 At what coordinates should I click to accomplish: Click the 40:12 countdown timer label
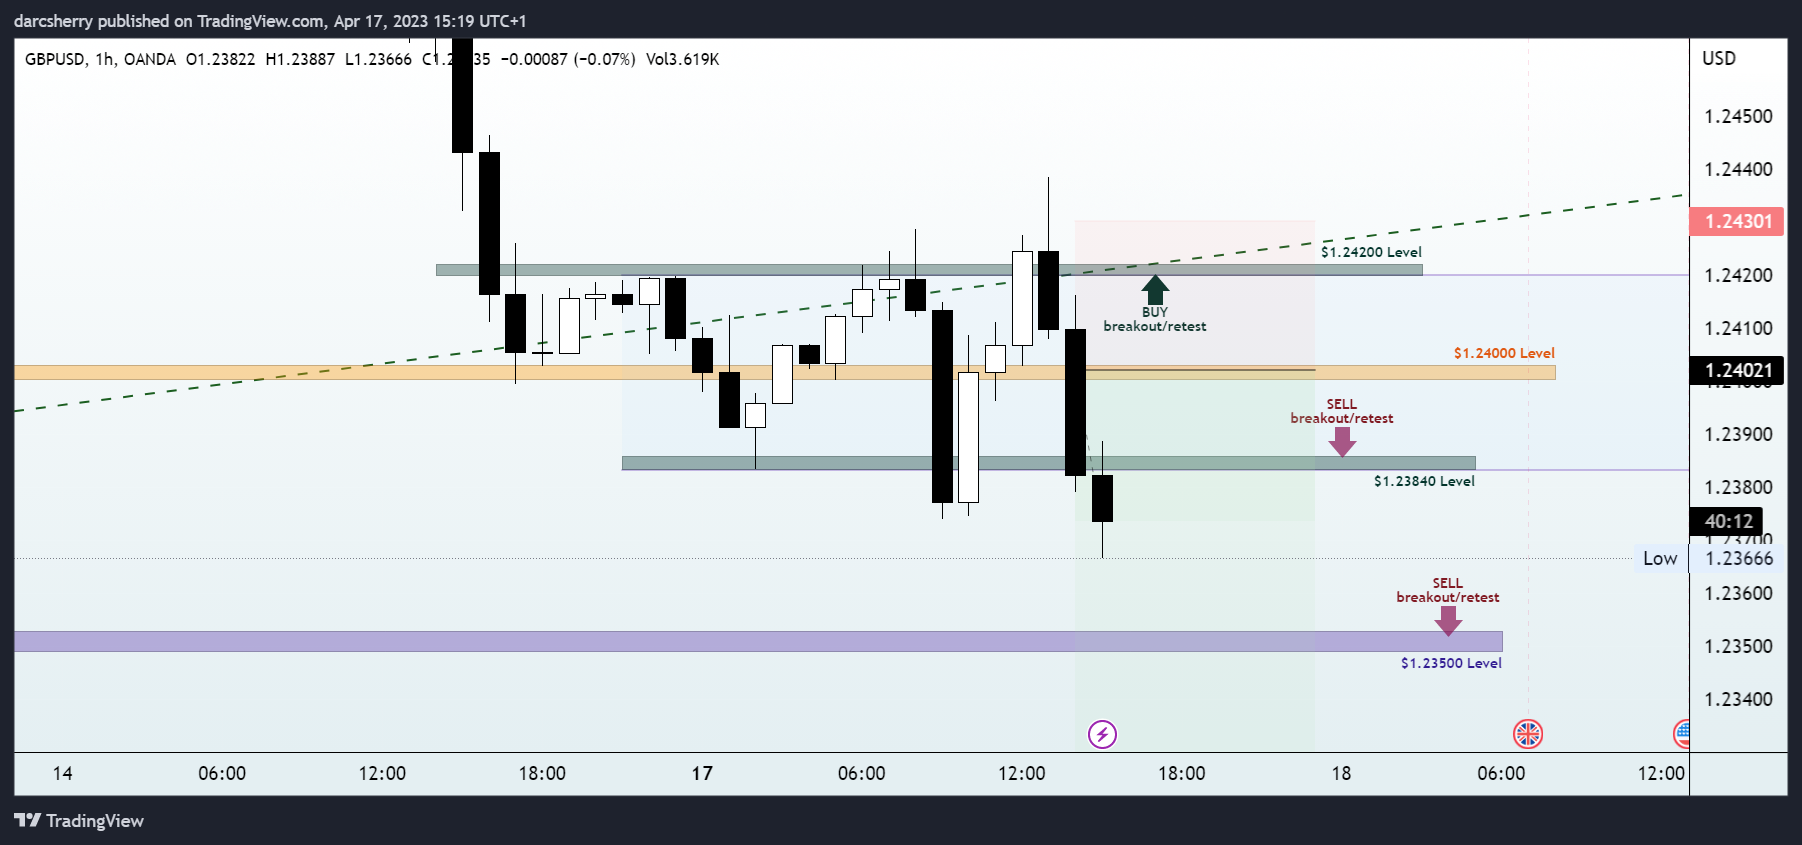coord(1727,521)
